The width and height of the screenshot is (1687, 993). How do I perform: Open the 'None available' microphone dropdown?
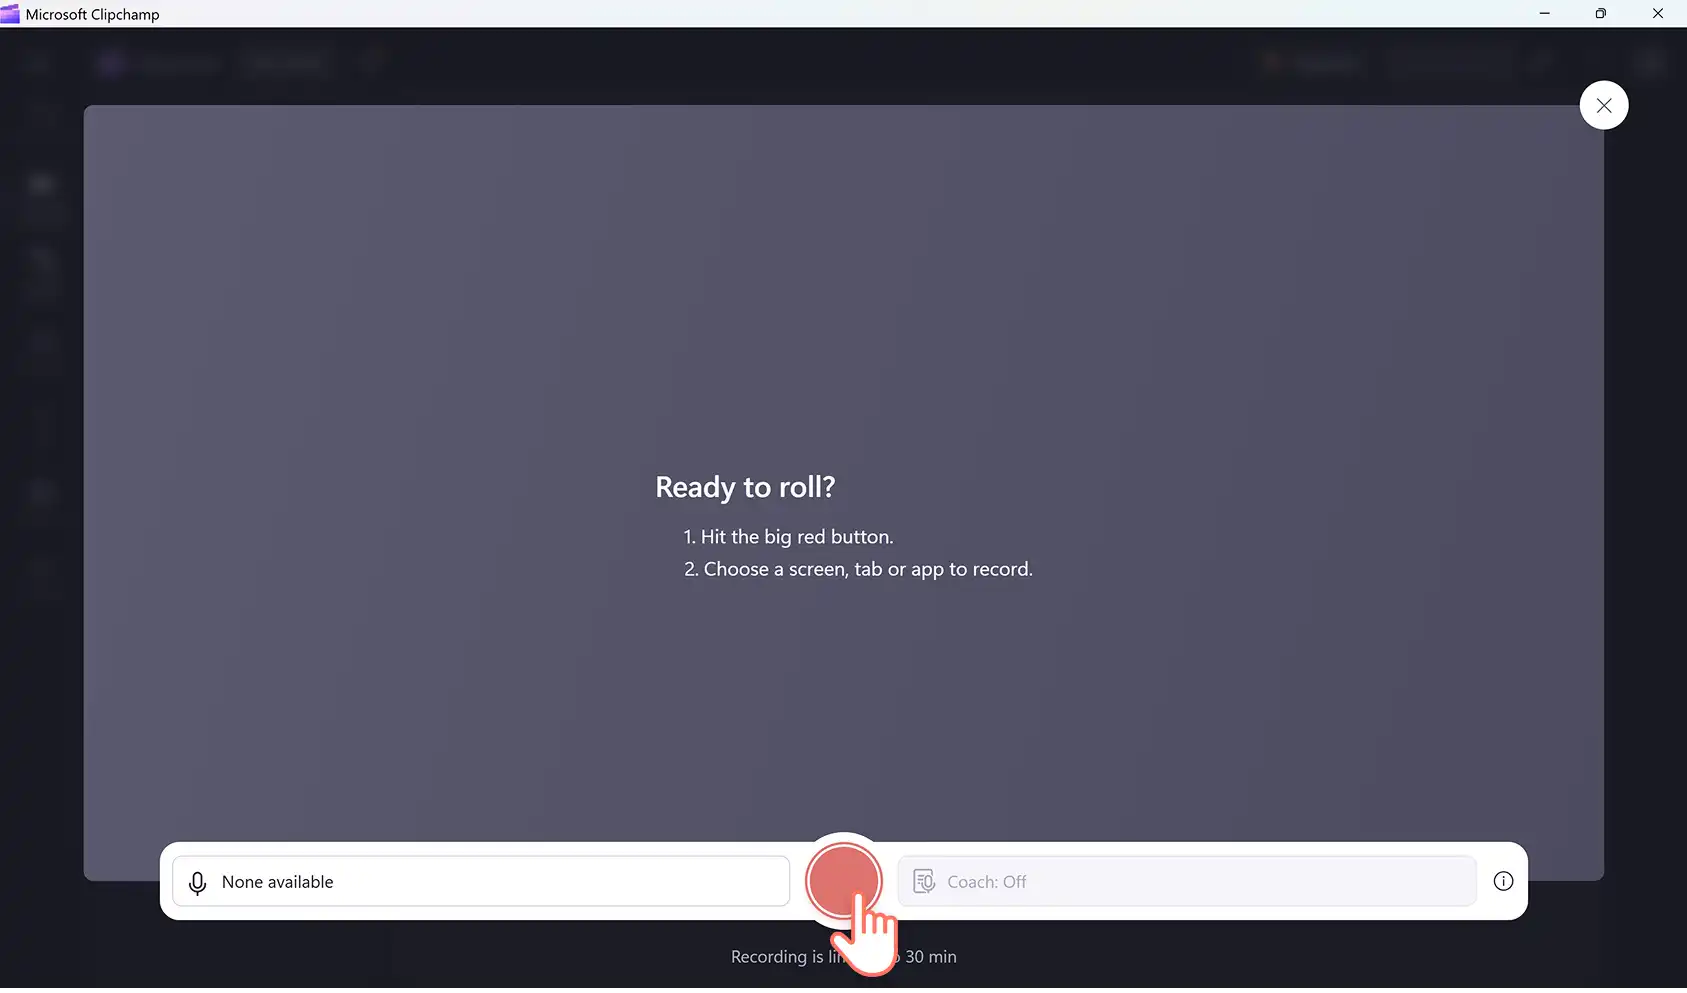pos(481,881)
